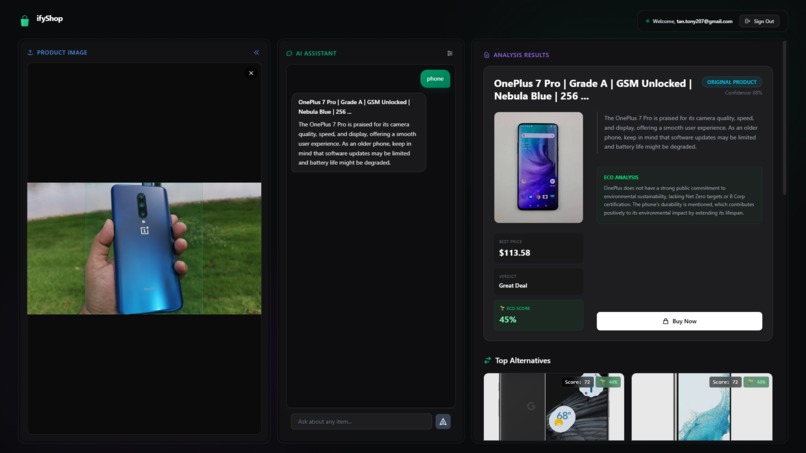Viewport: 806px width, 453px height.
Task: Click the Top Alternatives swap icon
Action: (x=487, y=360)
